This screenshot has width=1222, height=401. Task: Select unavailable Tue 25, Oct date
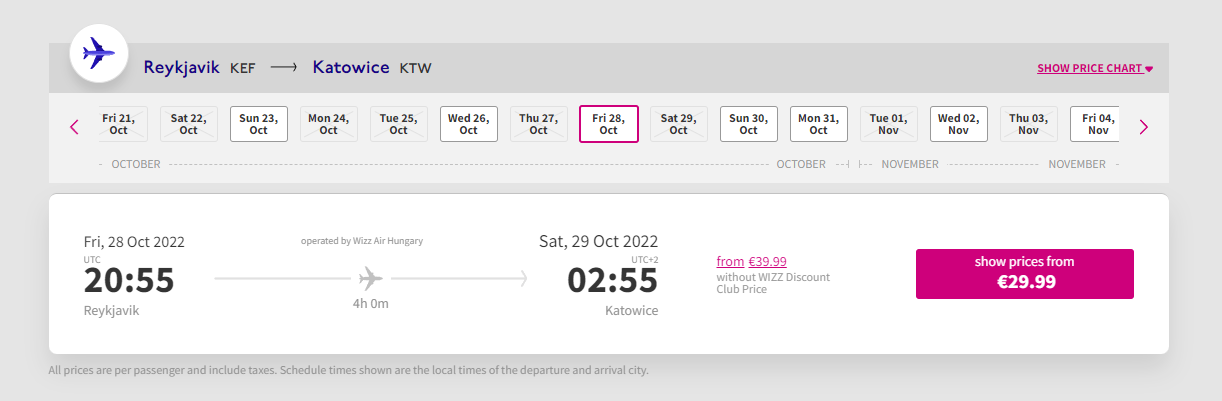pos(399,124)
